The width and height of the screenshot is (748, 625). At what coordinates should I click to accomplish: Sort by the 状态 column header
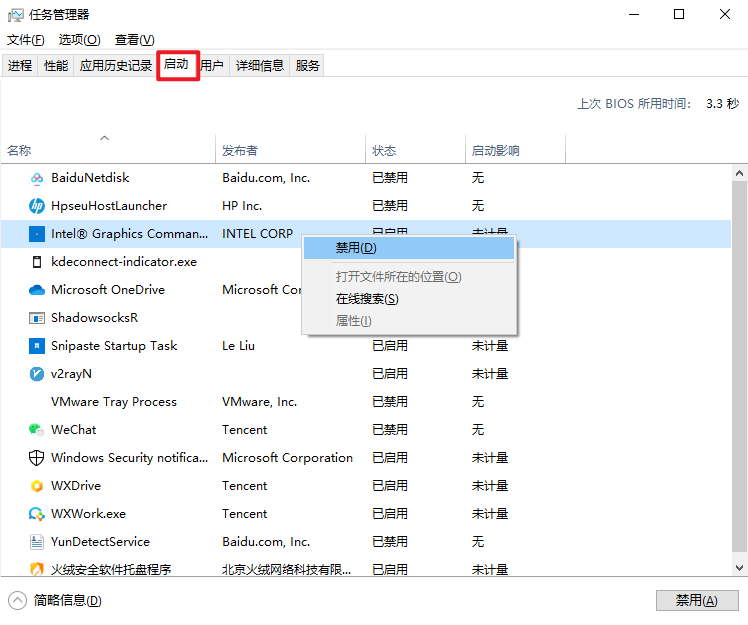416,151
